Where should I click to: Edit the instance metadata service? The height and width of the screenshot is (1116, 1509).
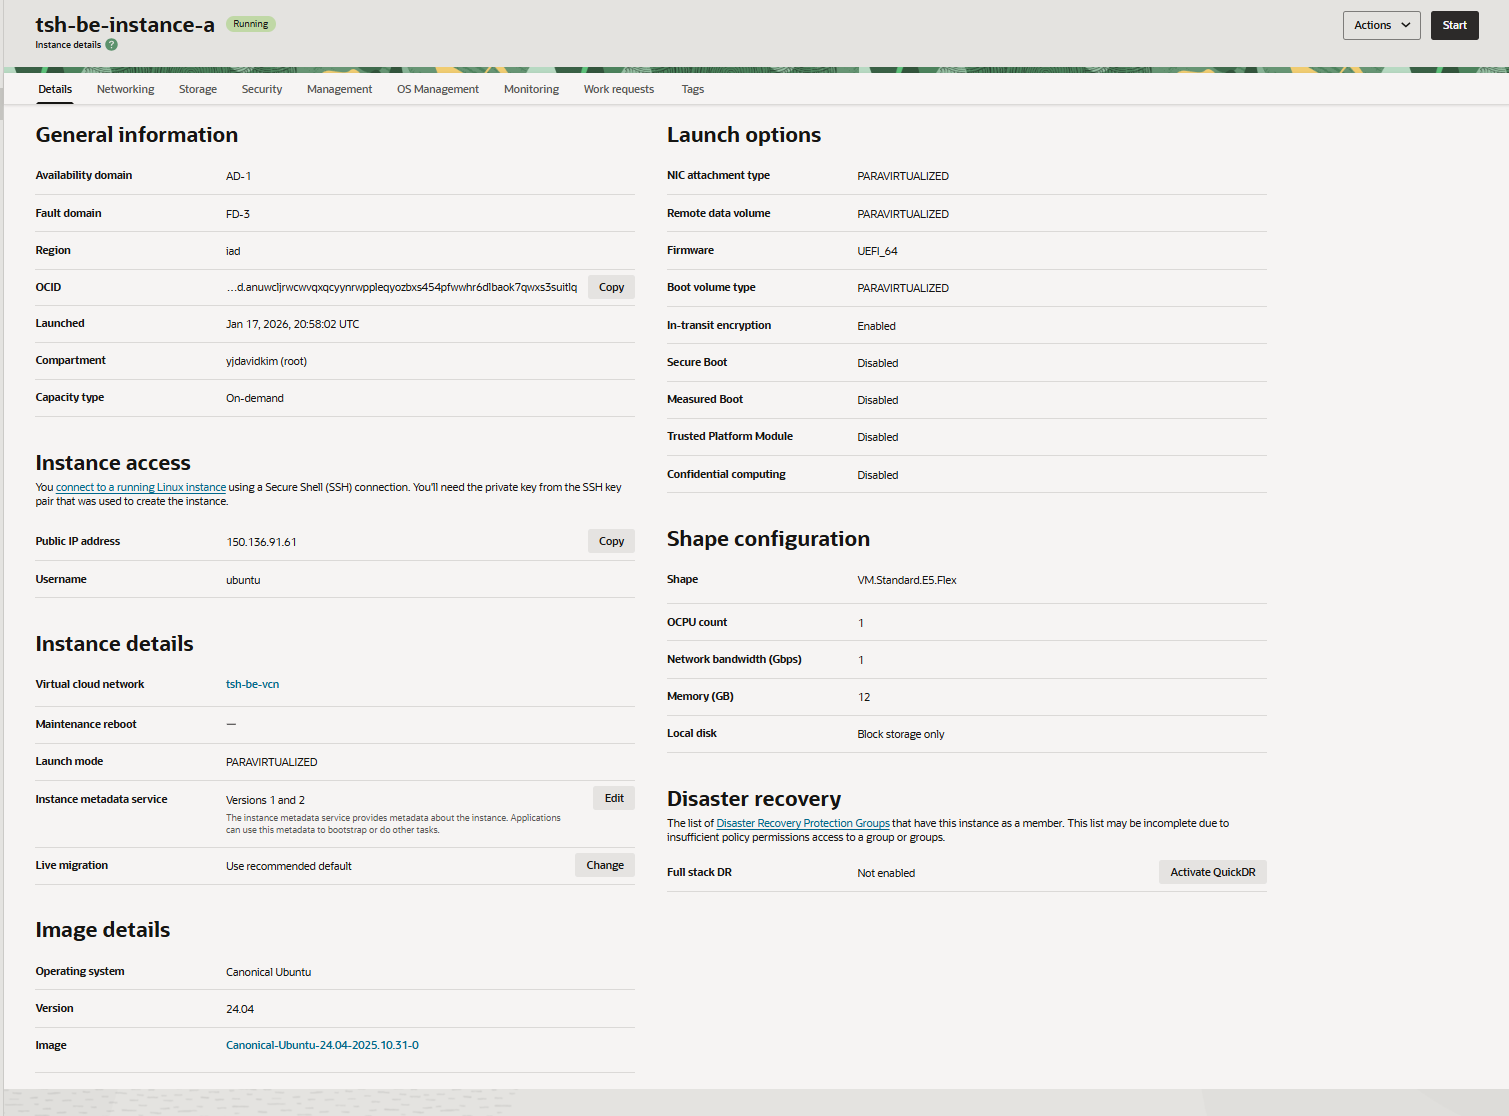click(614, 798)
